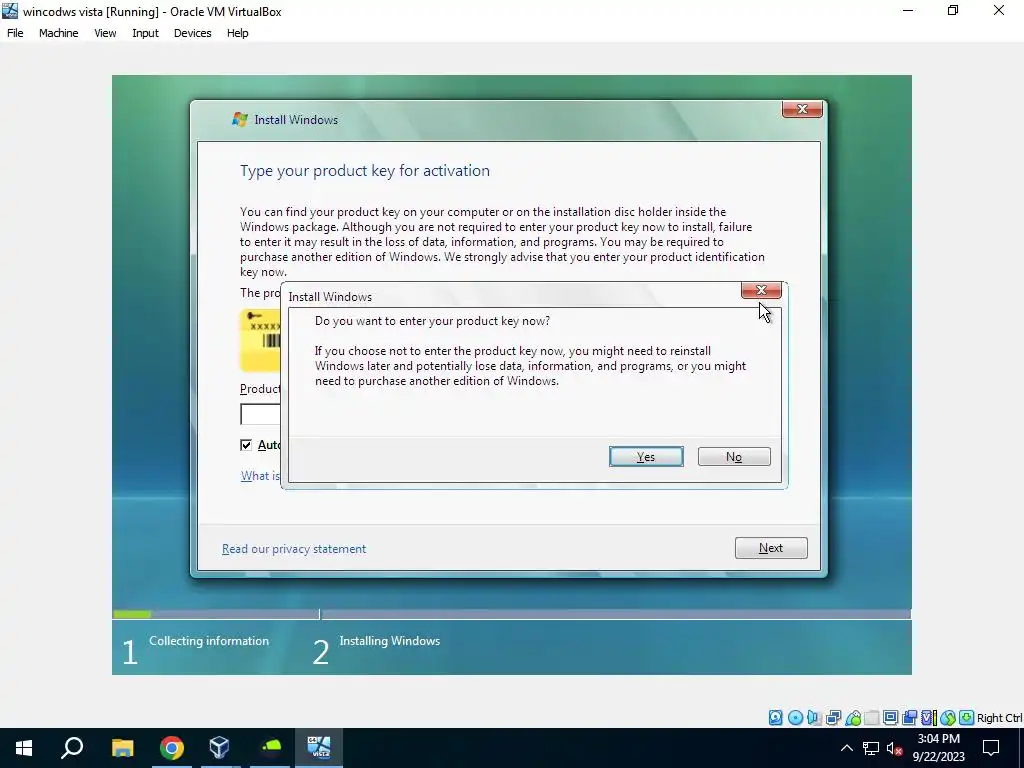Open the Devices menu
This screenshot has height=768, width=1024.
coord(192,33)
